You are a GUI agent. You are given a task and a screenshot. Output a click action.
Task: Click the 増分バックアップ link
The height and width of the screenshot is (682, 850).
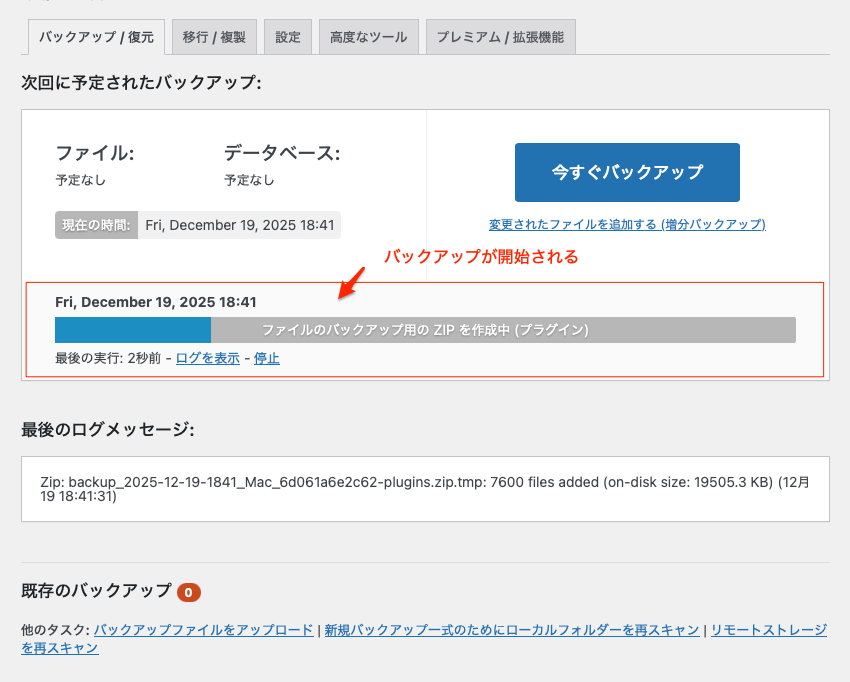(x=627, y=224)
